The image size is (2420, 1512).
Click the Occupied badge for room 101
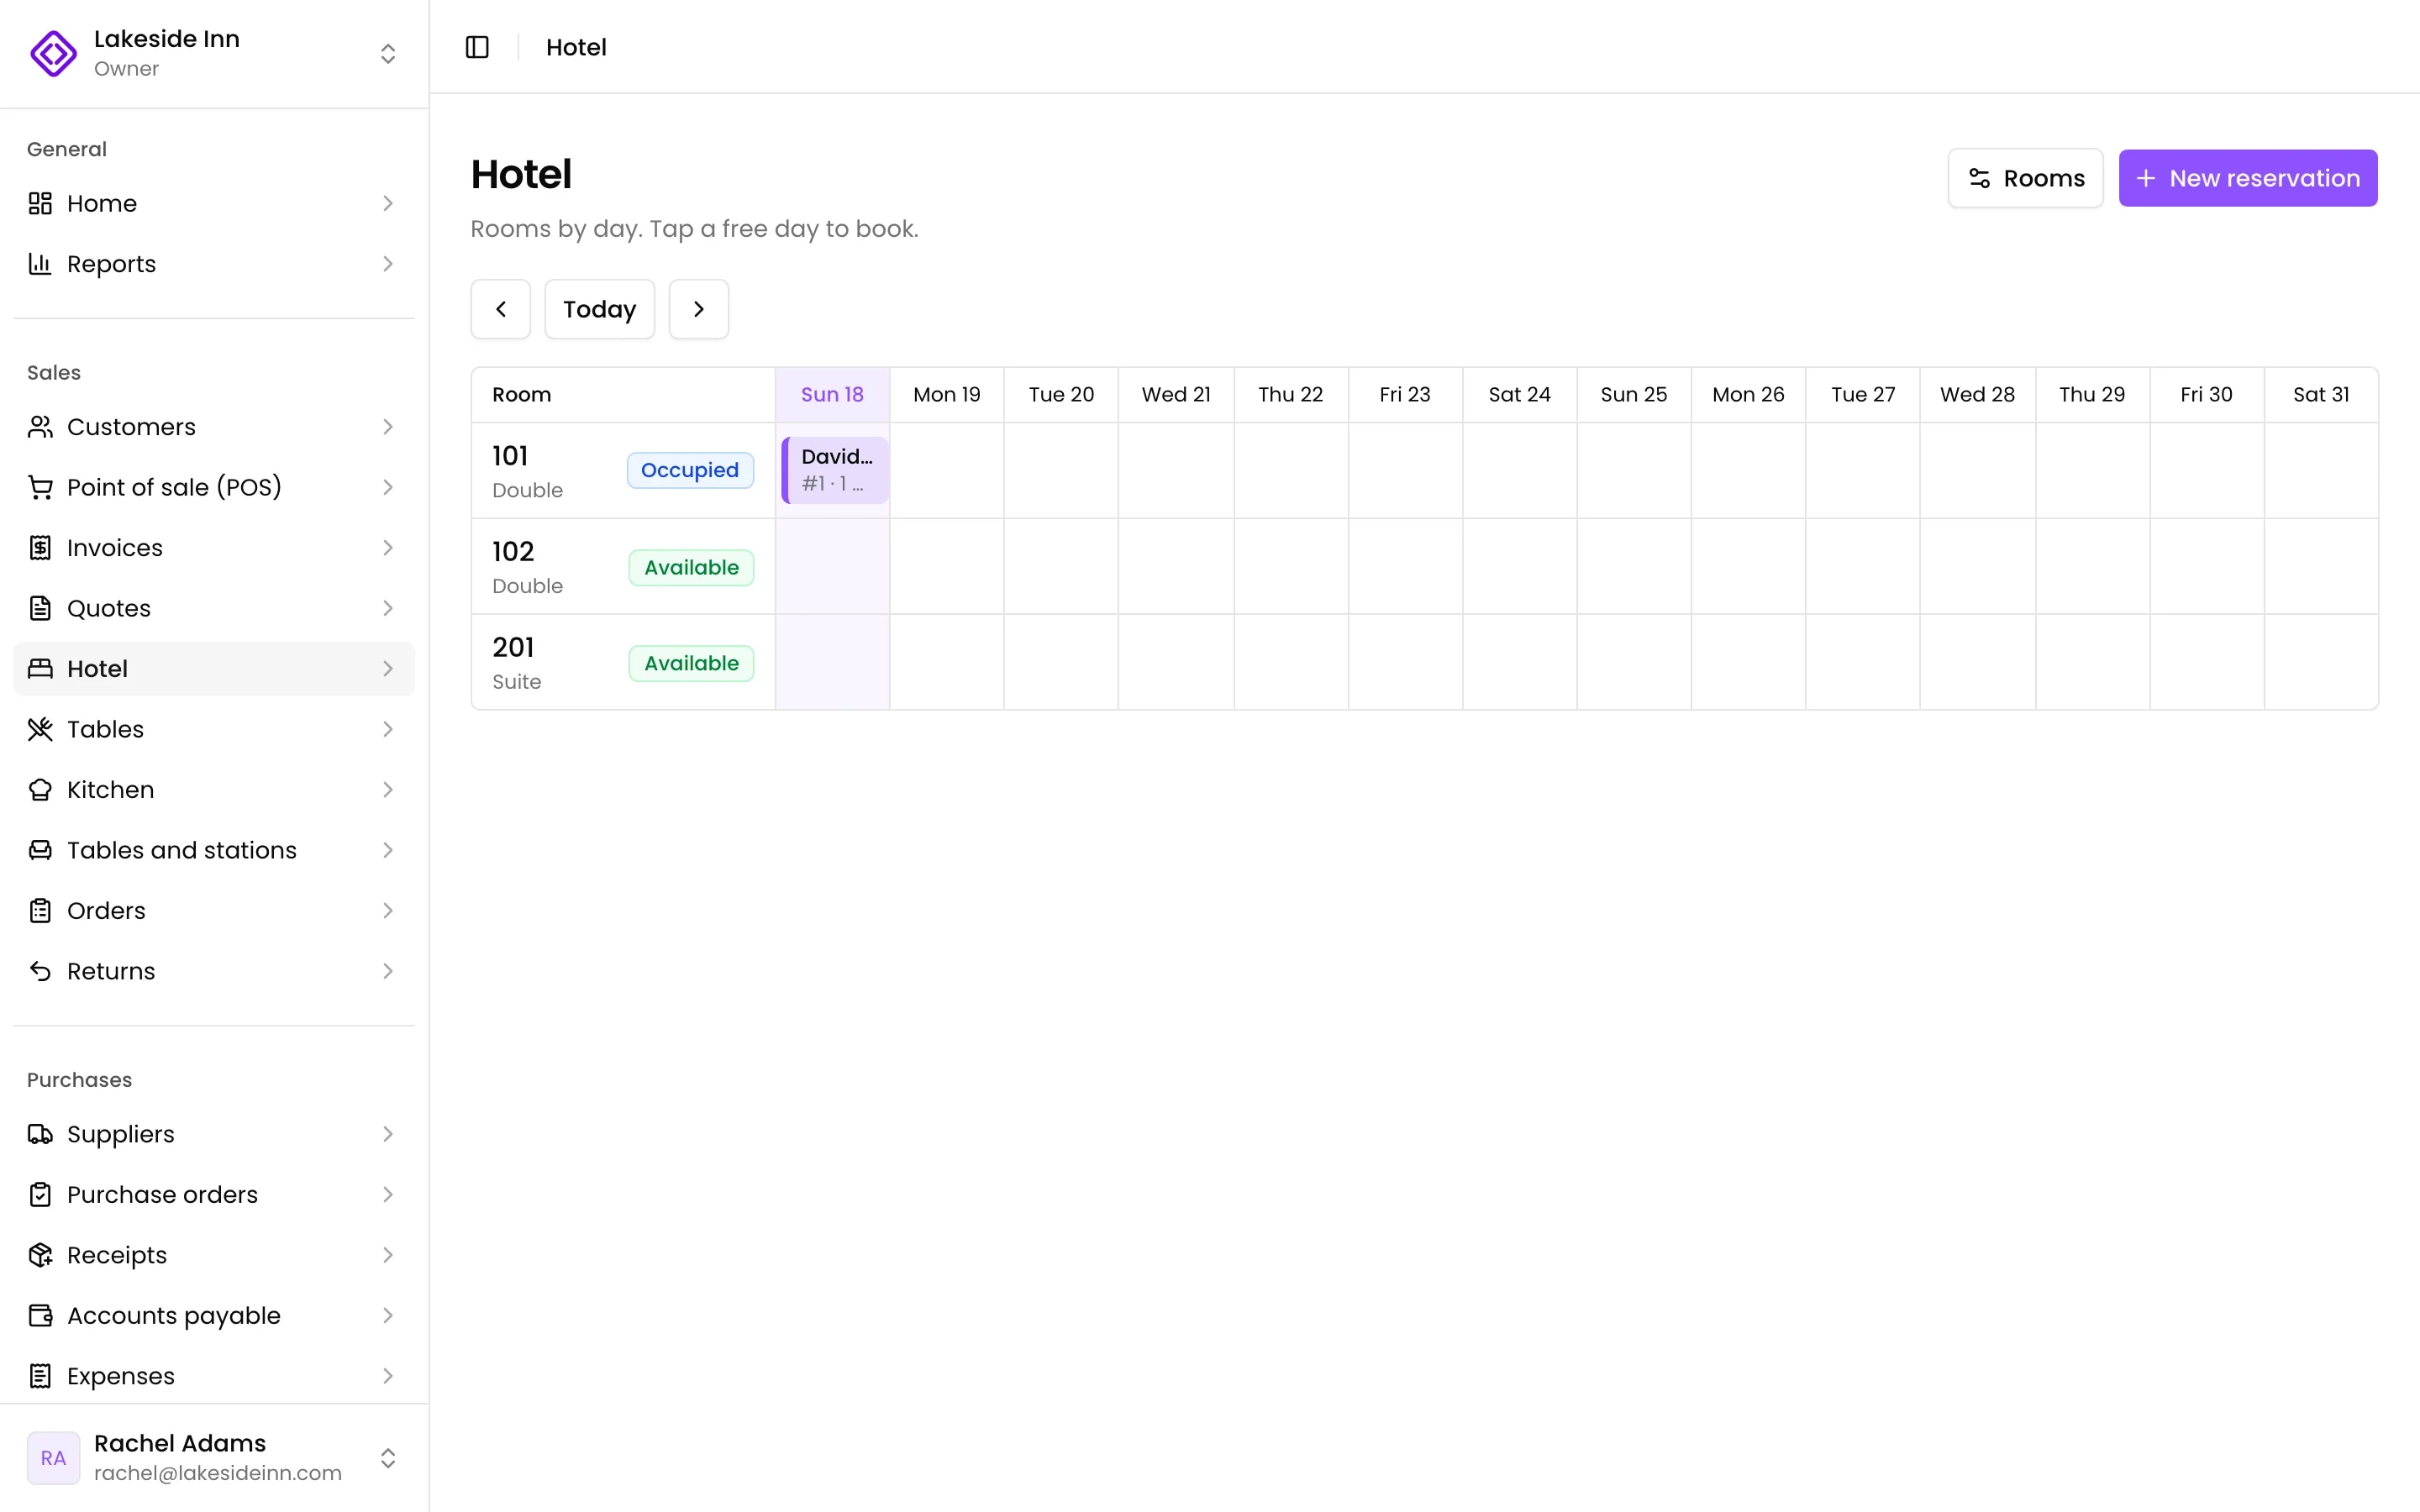(x=690, y=470)
